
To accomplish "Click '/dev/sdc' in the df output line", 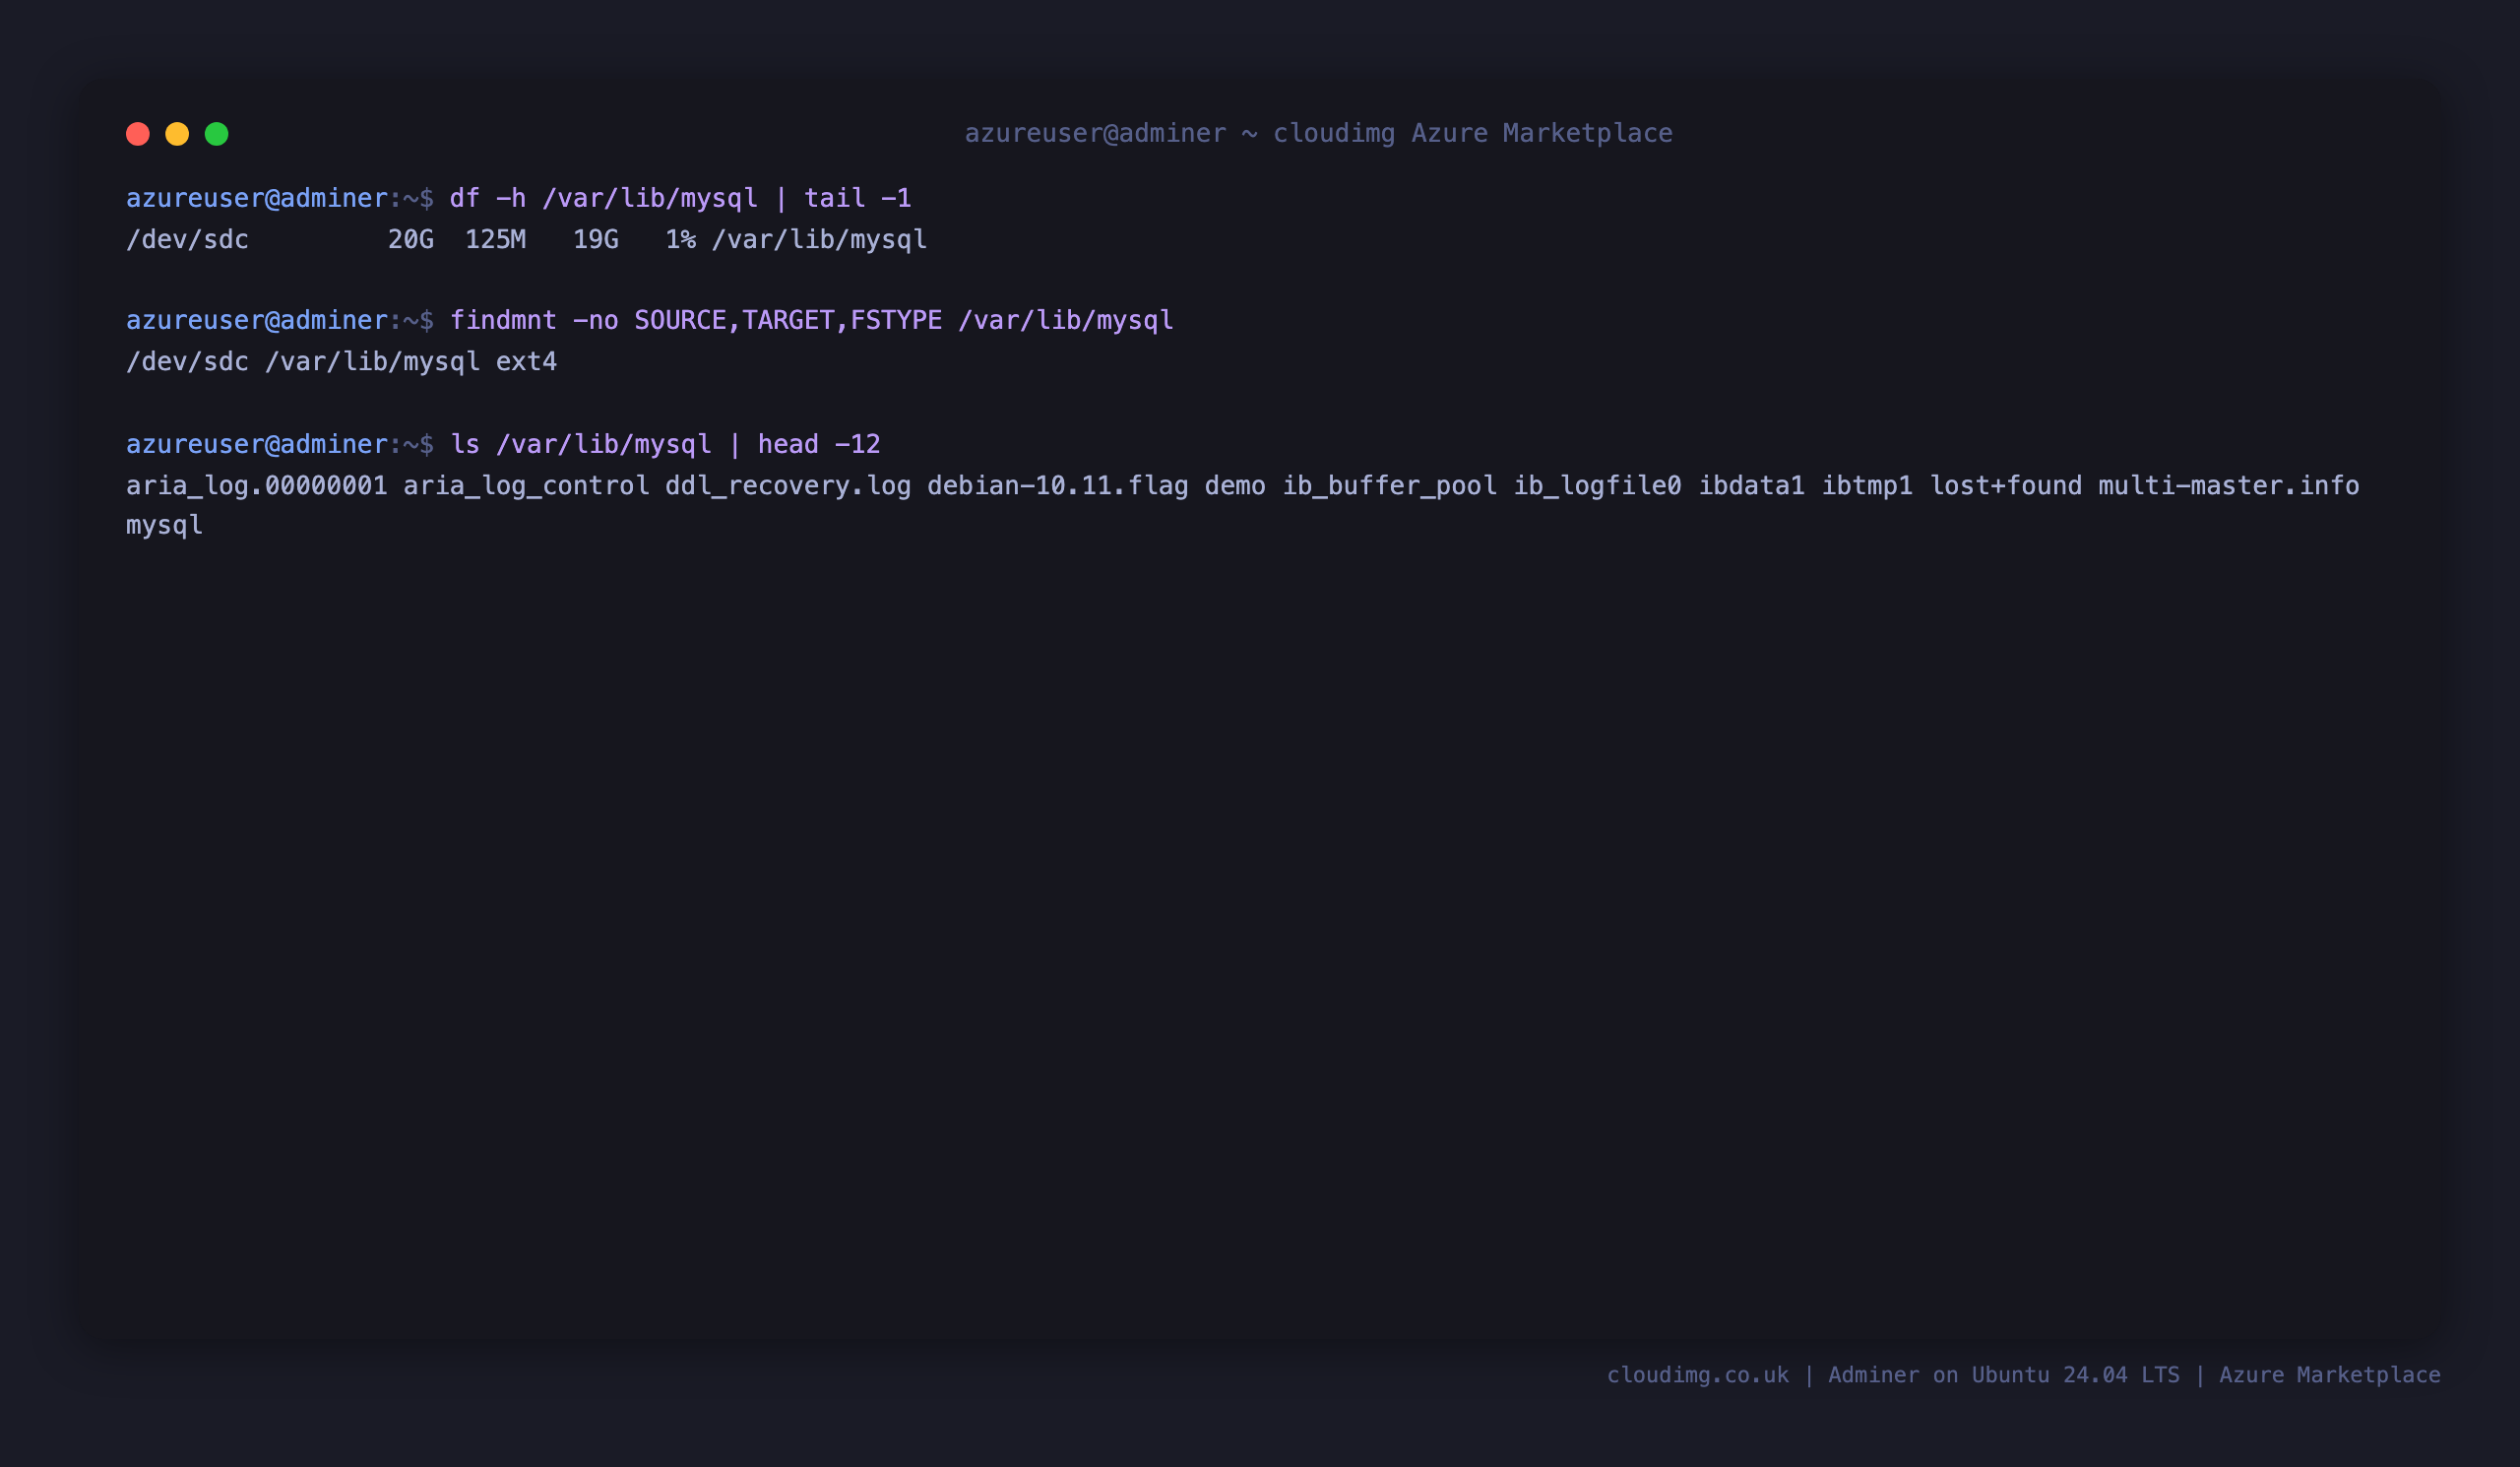I will [x=187, y=240].
